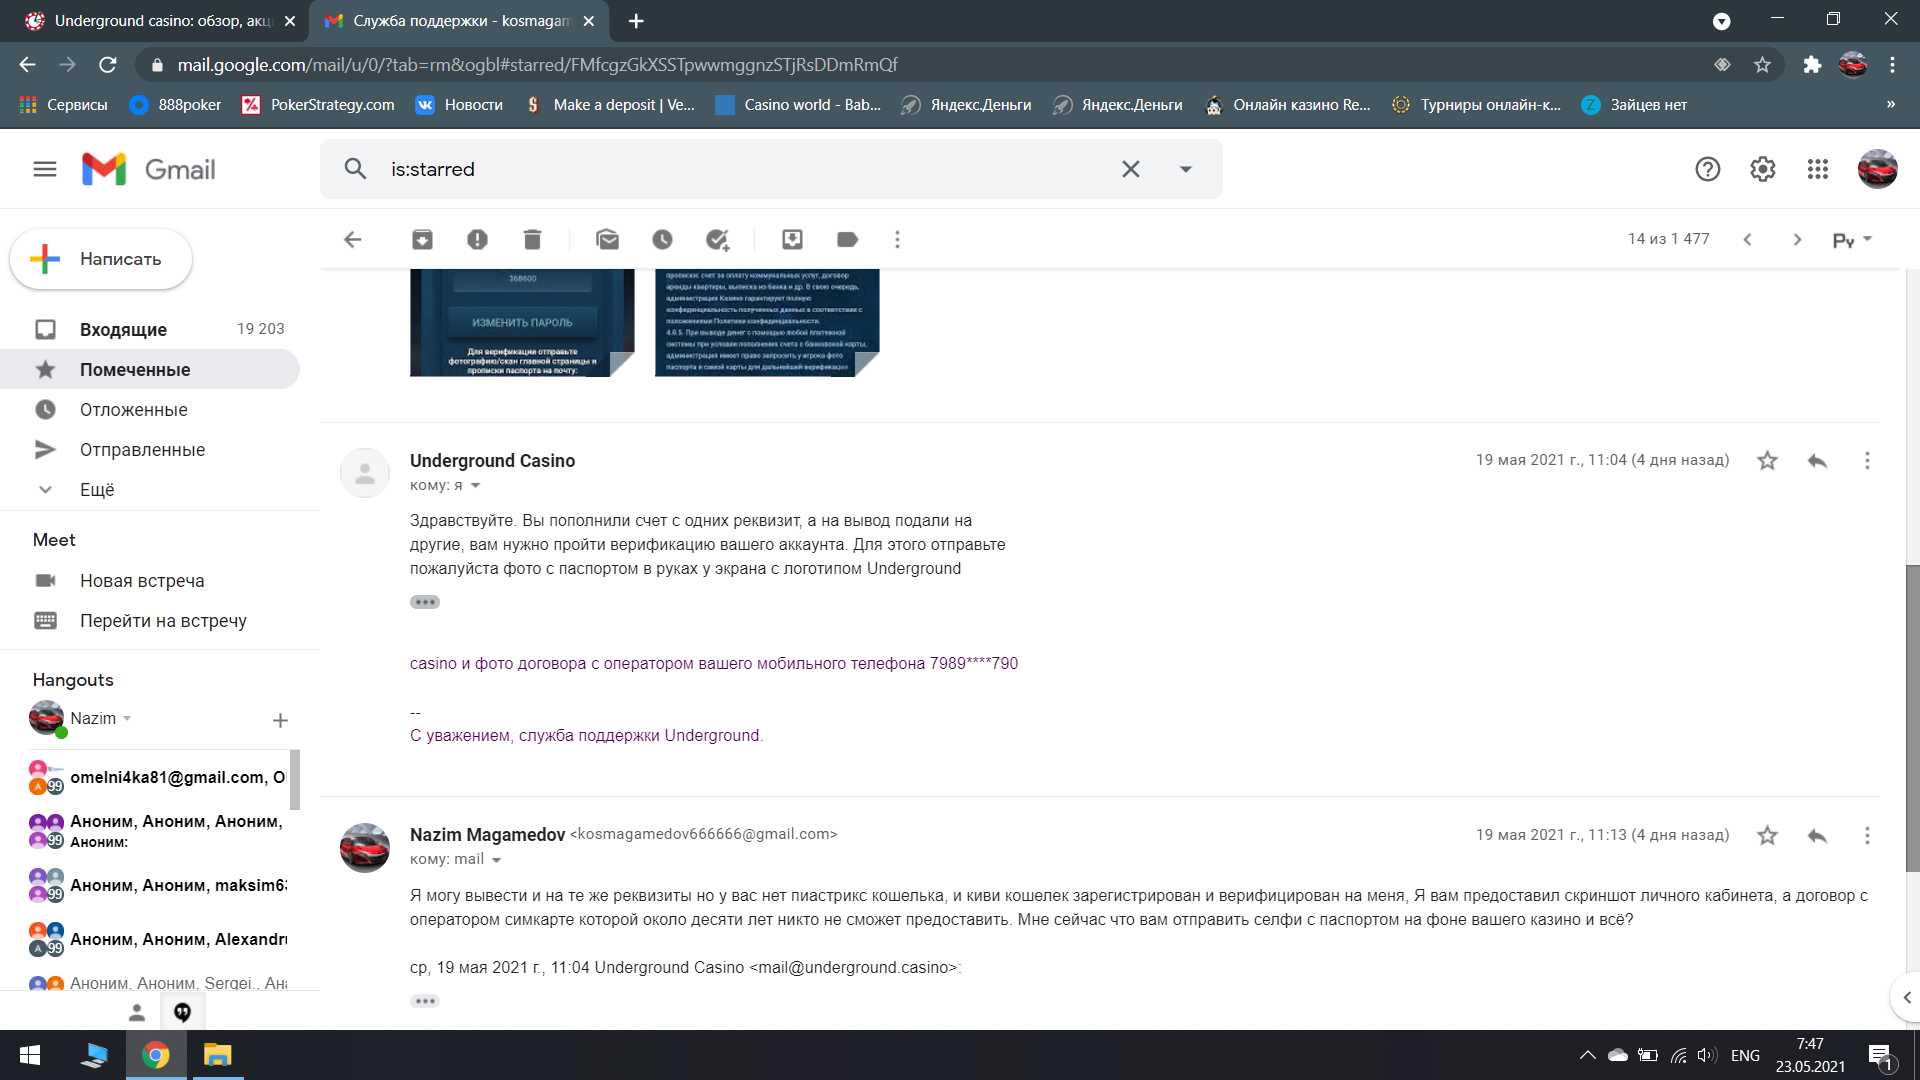This screenshot has height=1080, width=1920.
Task: Click the Hangouts contacts person icon
Action: (137, 1012)
